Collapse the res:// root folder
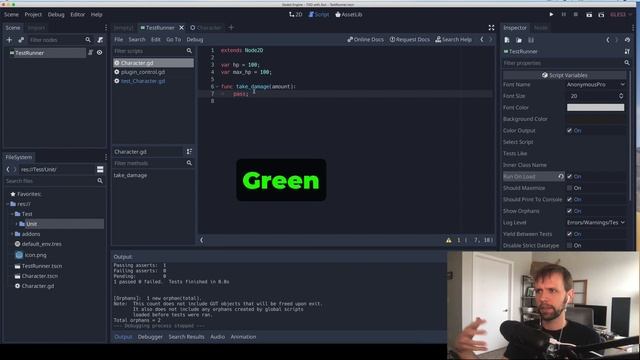The height and width of the screenshot is (360, 640). [8, 204]
